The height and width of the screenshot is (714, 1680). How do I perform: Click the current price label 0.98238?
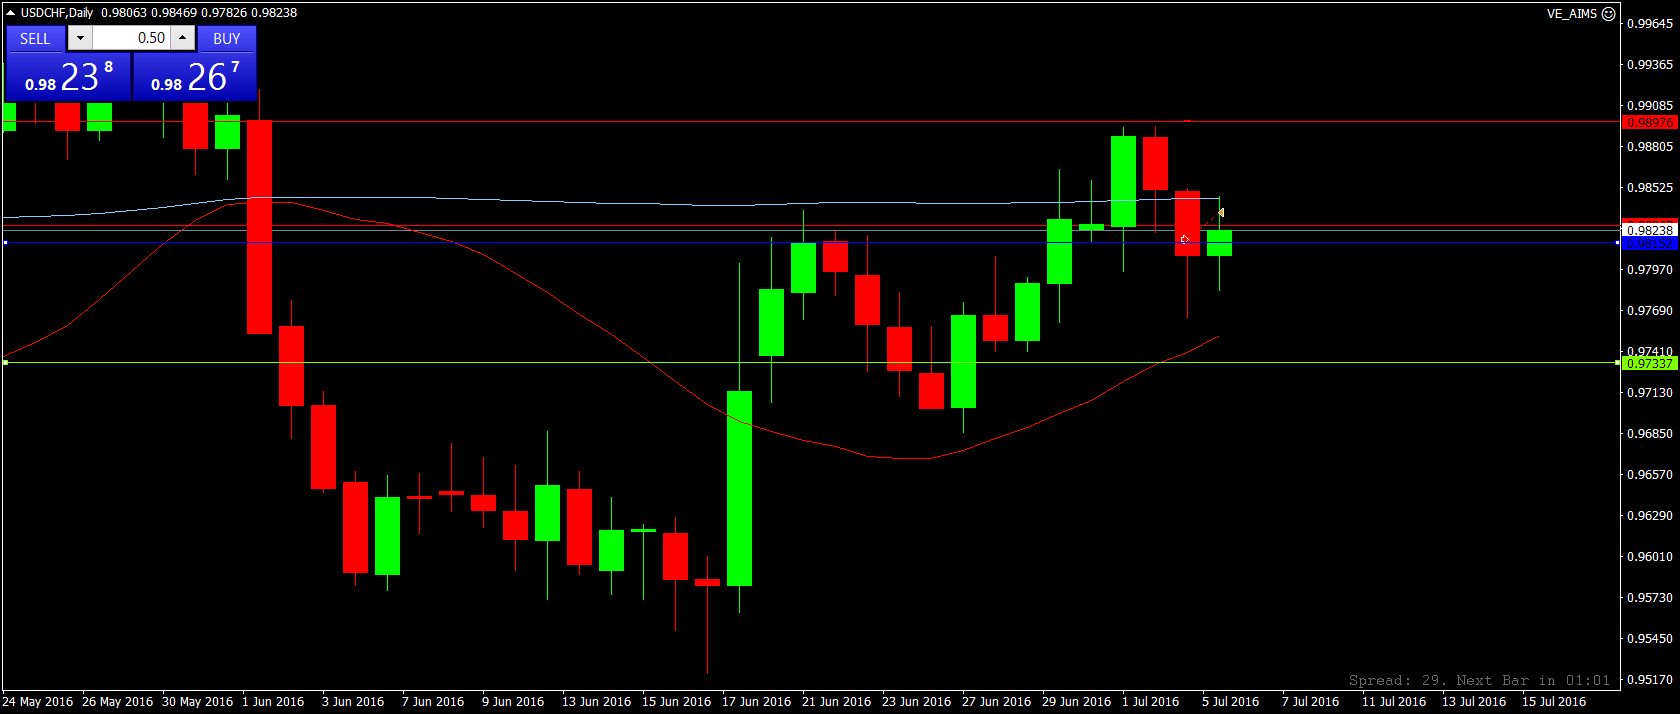click(x=1649, y=230)
